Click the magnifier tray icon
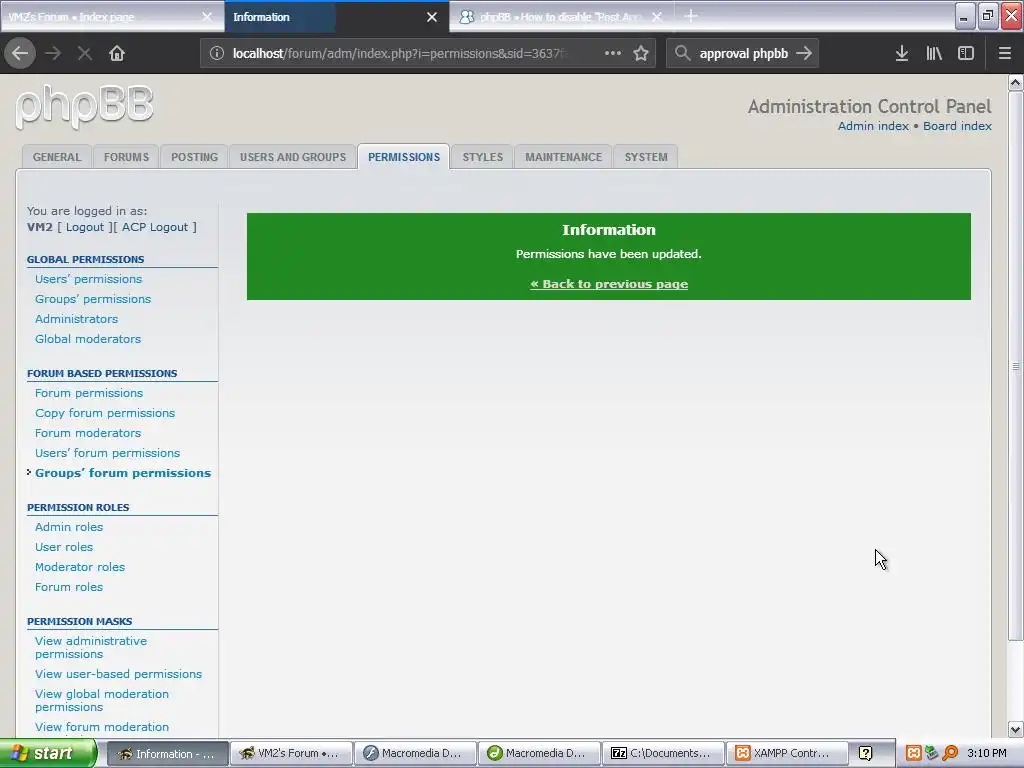 (x=950, y=753)
